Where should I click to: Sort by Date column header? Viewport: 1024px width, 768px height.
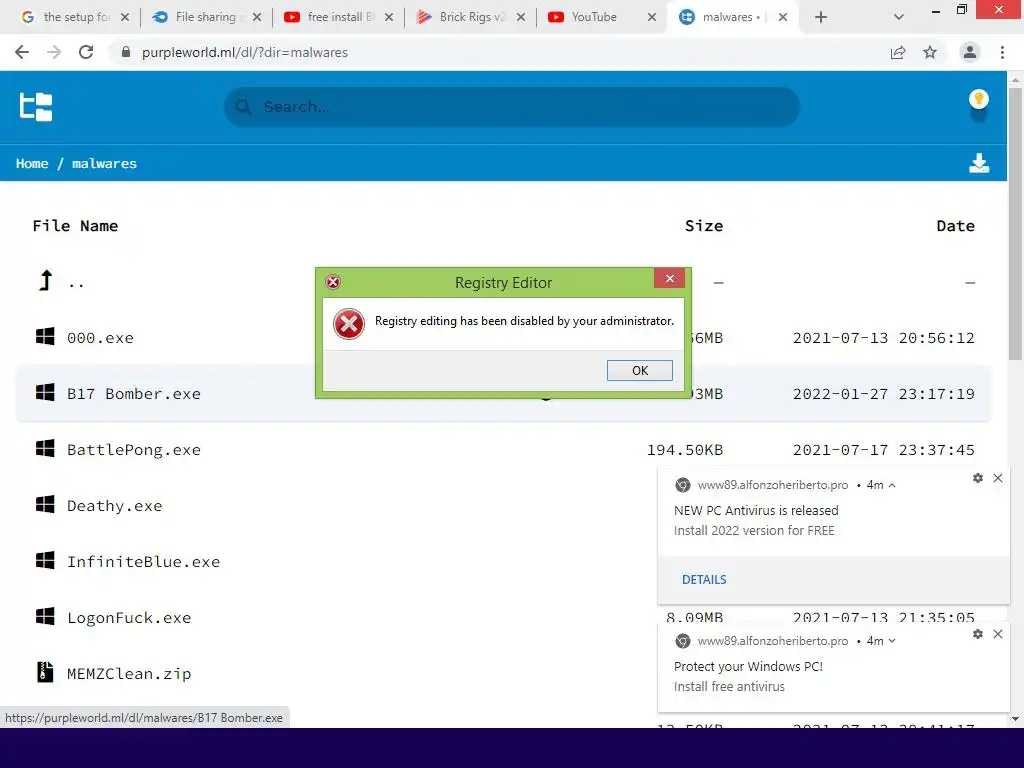pyautogui.click(x=955, y=226)
